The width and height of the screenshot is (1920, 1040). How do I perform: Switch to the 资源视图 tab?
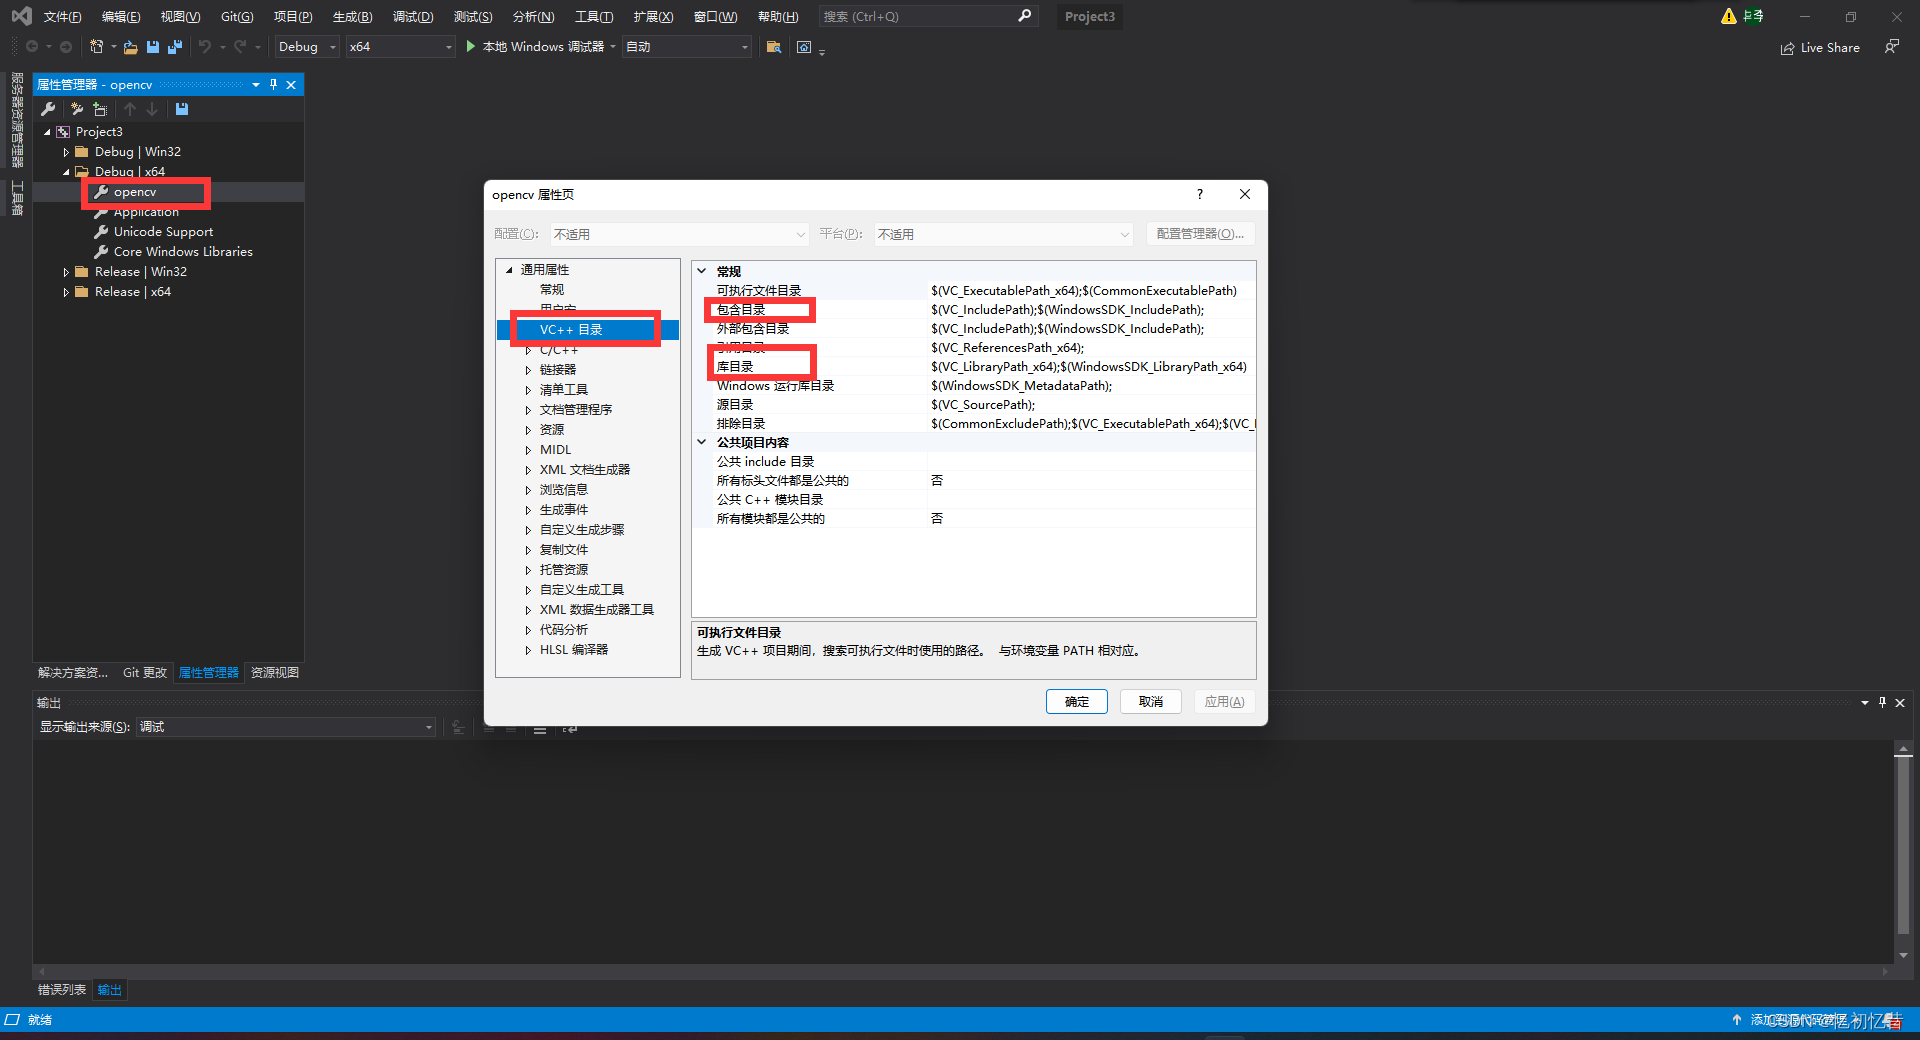pos(275,673)
